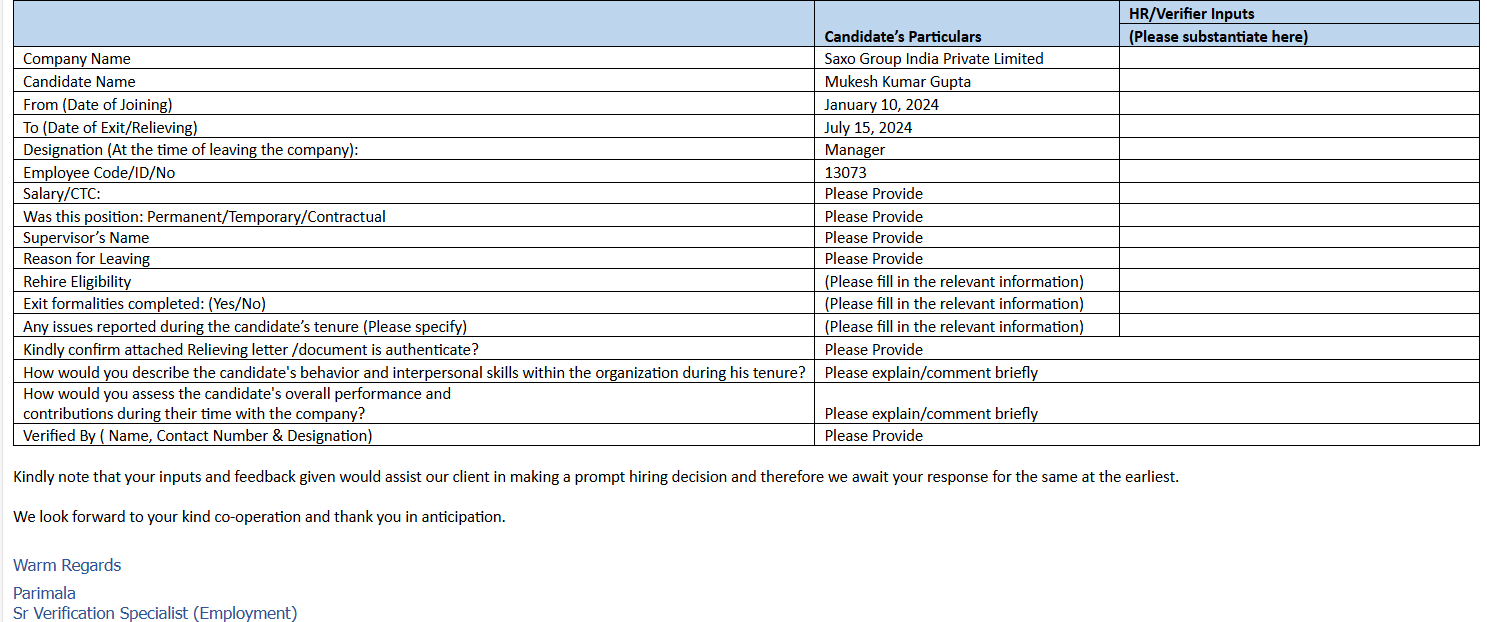Image resolution: width=1487 pixels, height=622 pixels.
Task: Click HR input cell for Designation row
Action: tap(1298, 150)
